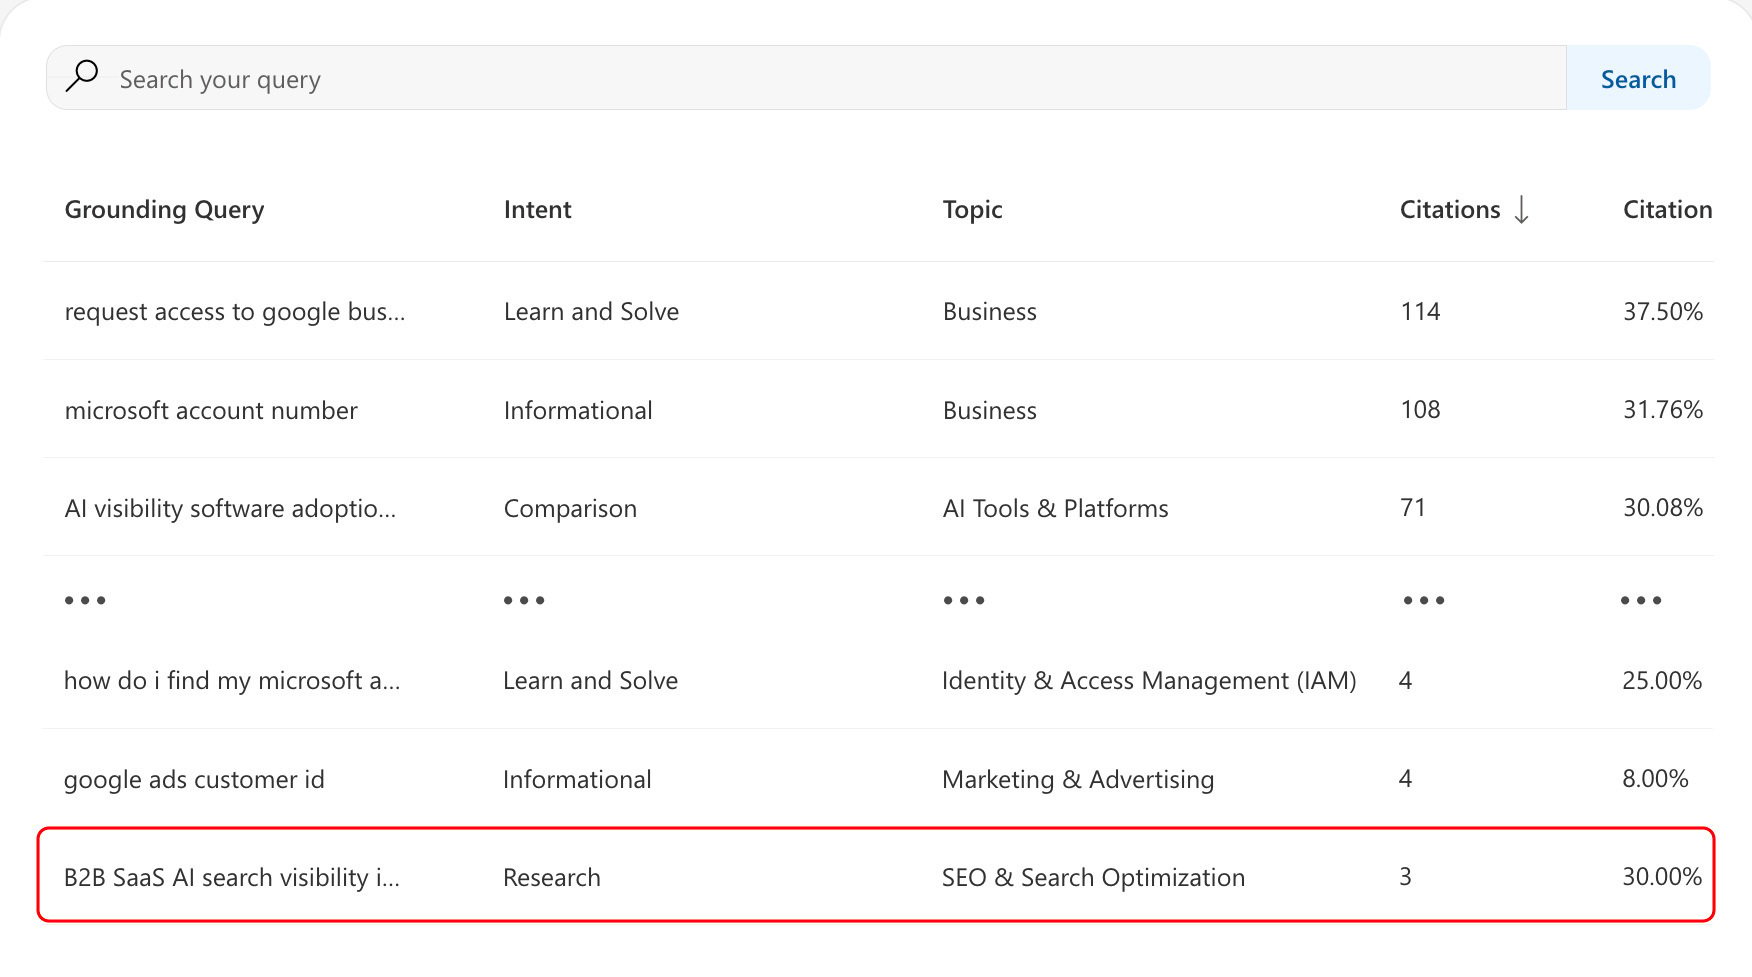Click the Search button

pyautogui.click(x=1638, y=78)
